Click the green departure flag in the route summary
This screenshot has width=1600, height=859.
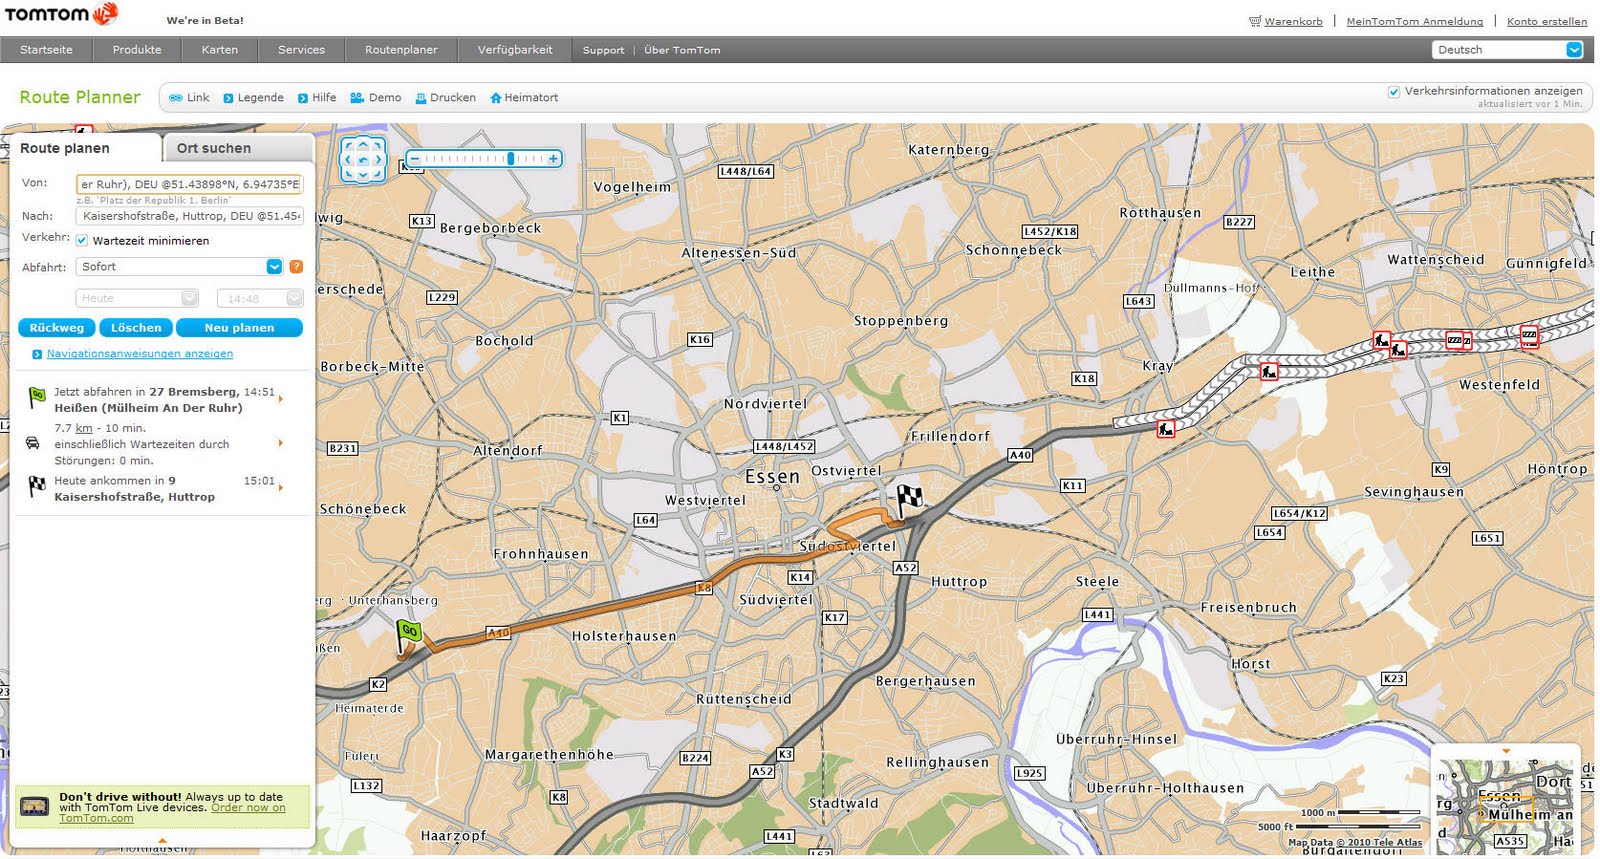tap(37, 398)
